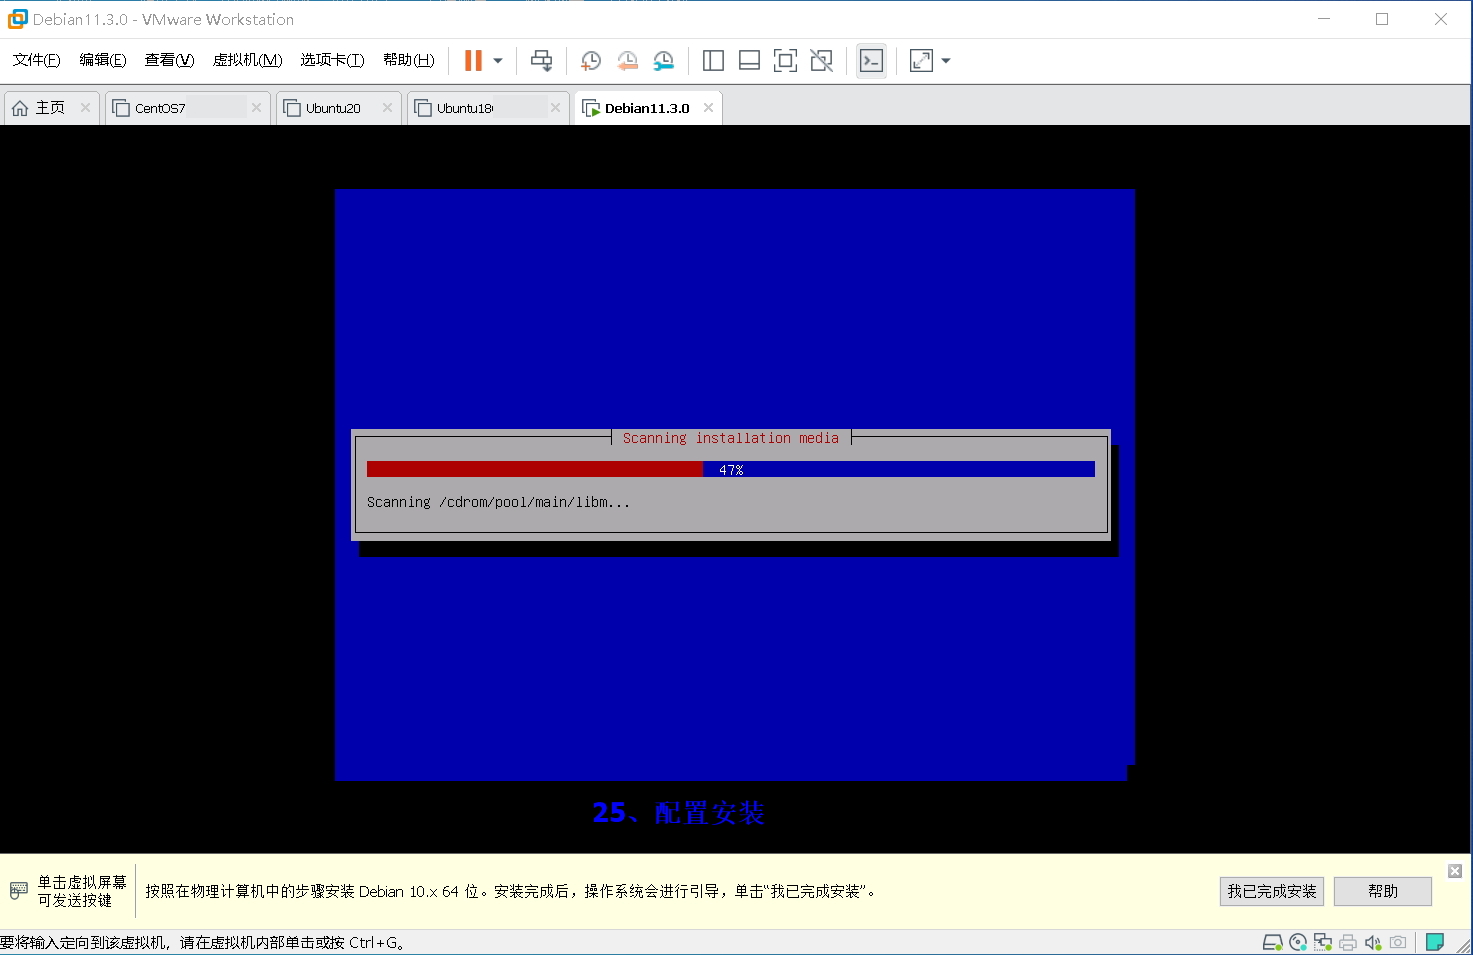Toggle the library sidebar panel

pyautogui.click(x=713, y=61)
